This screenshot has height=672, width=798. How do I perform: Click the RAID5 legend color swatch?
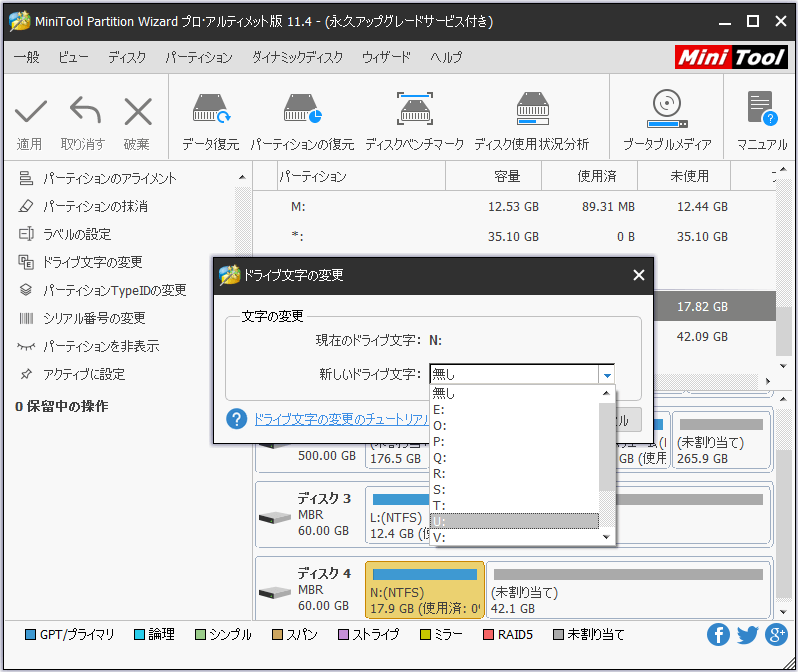[488, 635]
